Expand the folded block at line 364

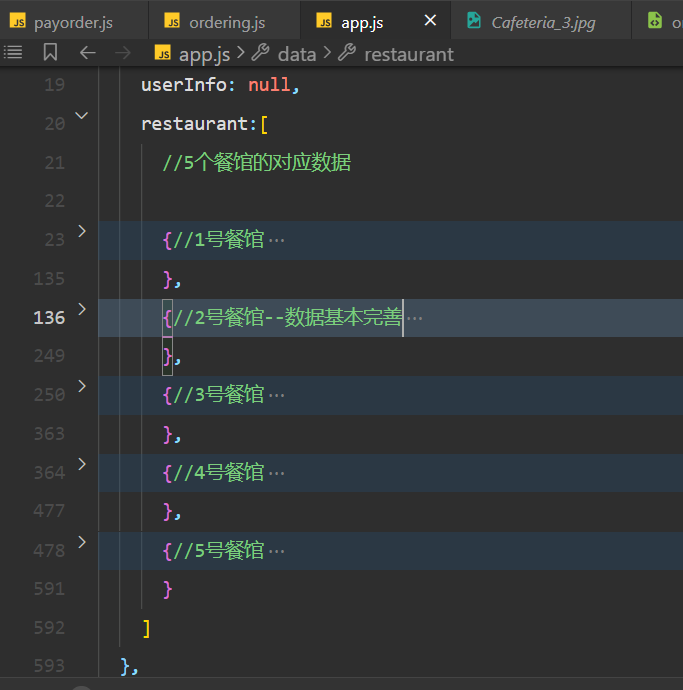82,464
